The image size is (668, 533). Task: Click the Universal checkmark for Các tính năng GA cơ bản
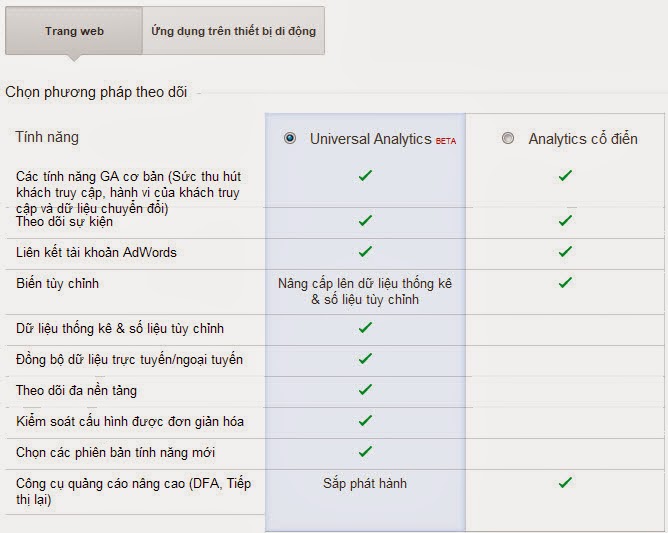365,175
